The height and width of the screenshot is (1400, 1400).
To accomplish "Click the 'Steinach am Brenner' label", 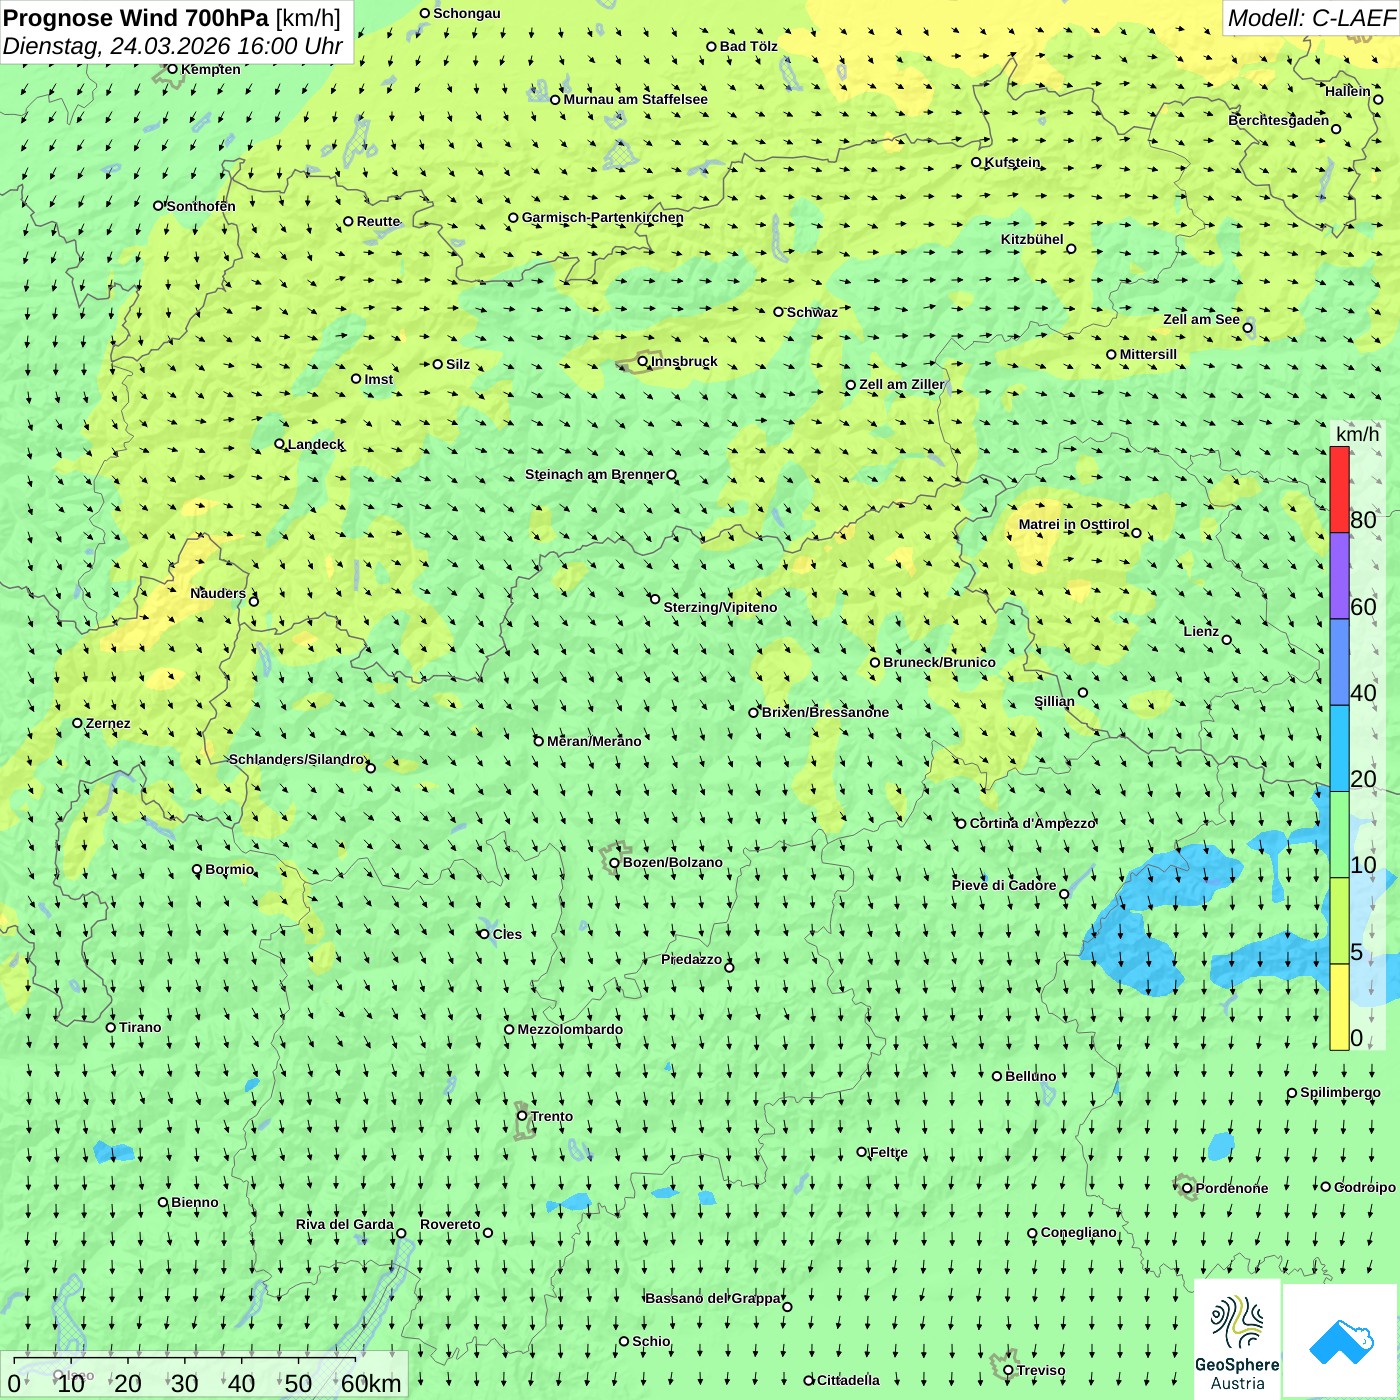I will (x=594, y=475).
